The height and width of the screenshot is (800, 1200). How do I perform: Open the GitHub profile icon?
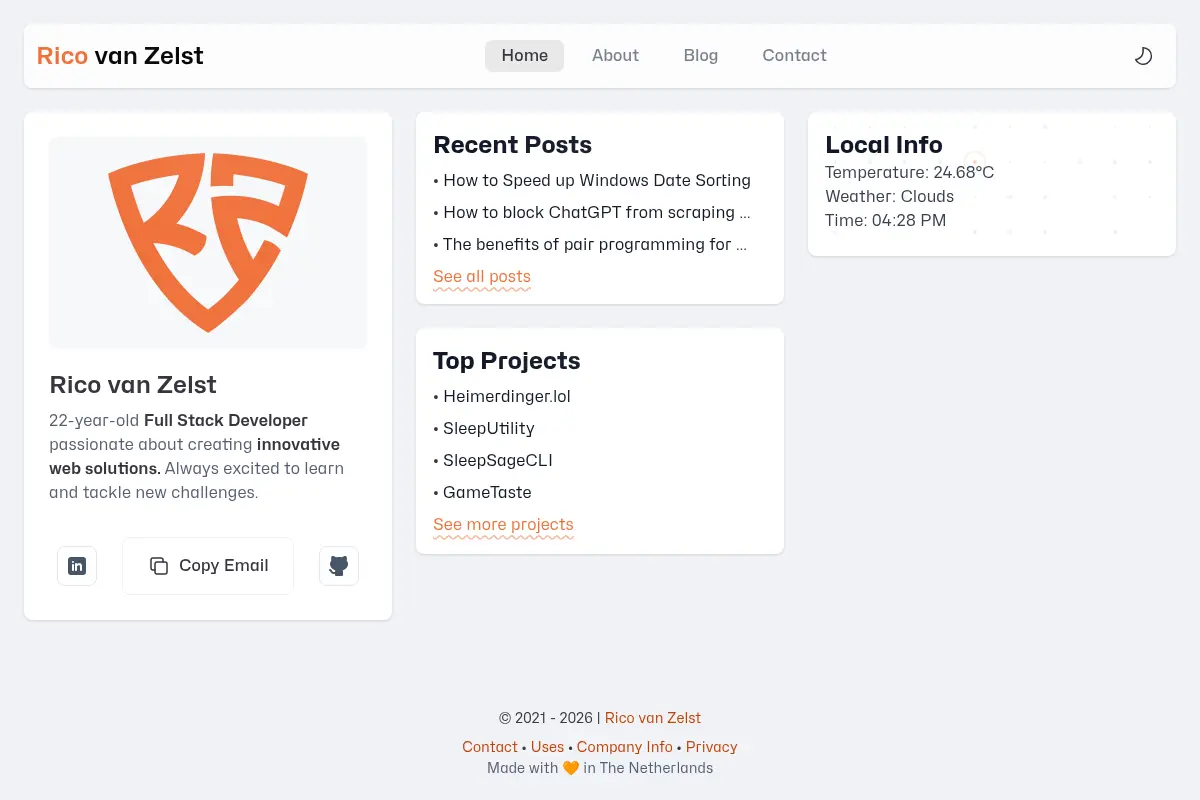(x=339, y=566)
